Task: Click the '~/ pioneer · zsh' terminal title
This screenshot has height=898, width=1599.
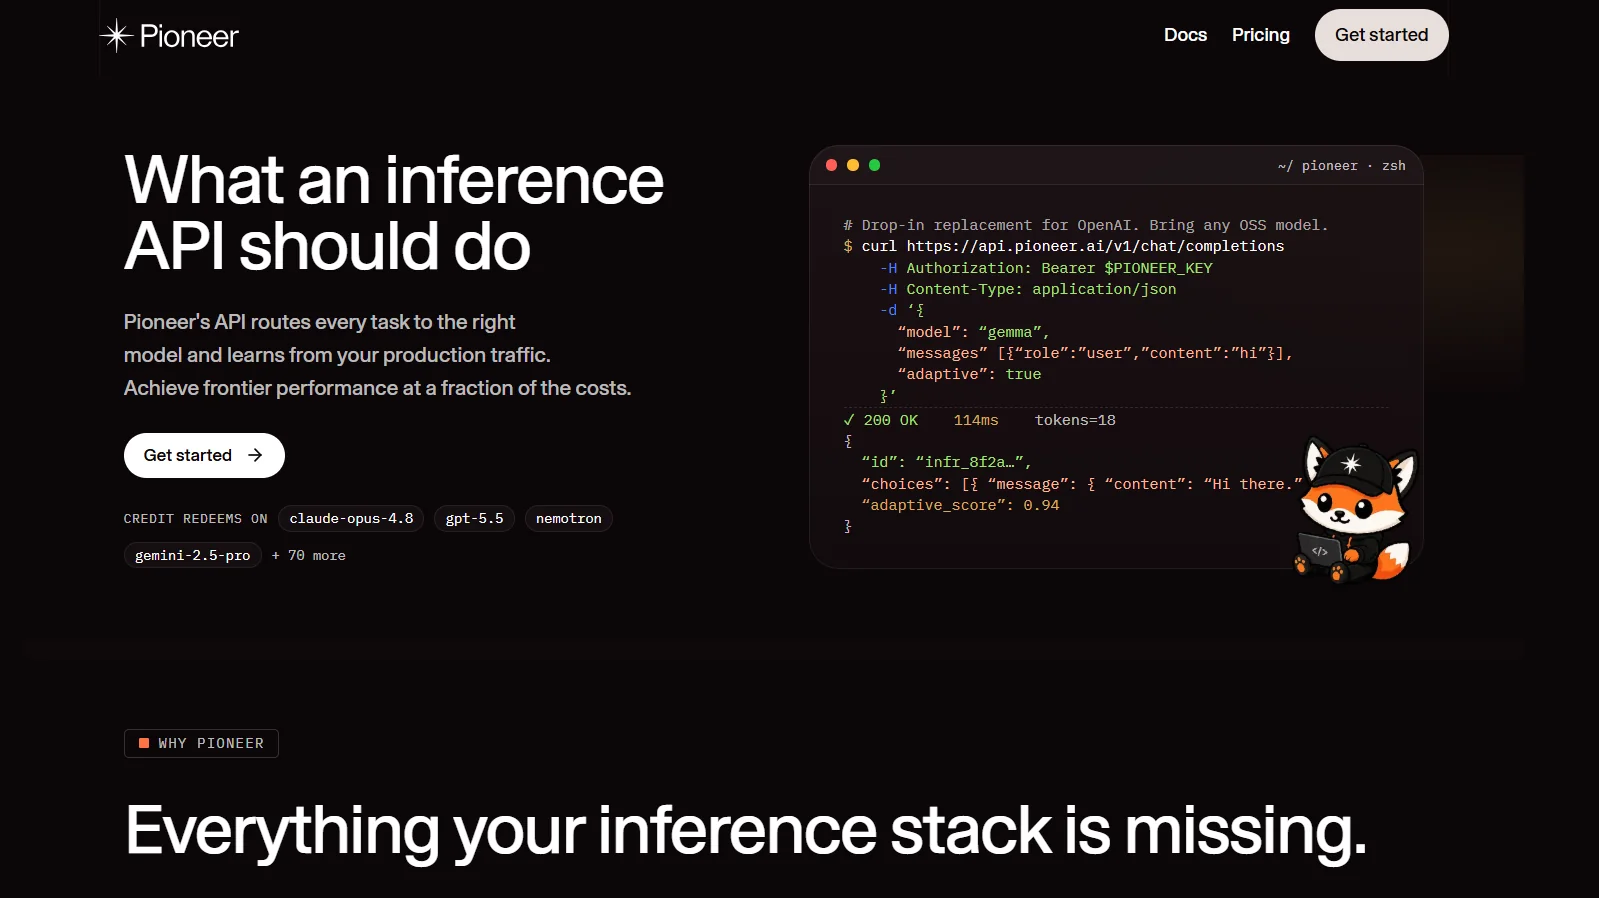Action: pyautogui.click(x=1341, y=166)
